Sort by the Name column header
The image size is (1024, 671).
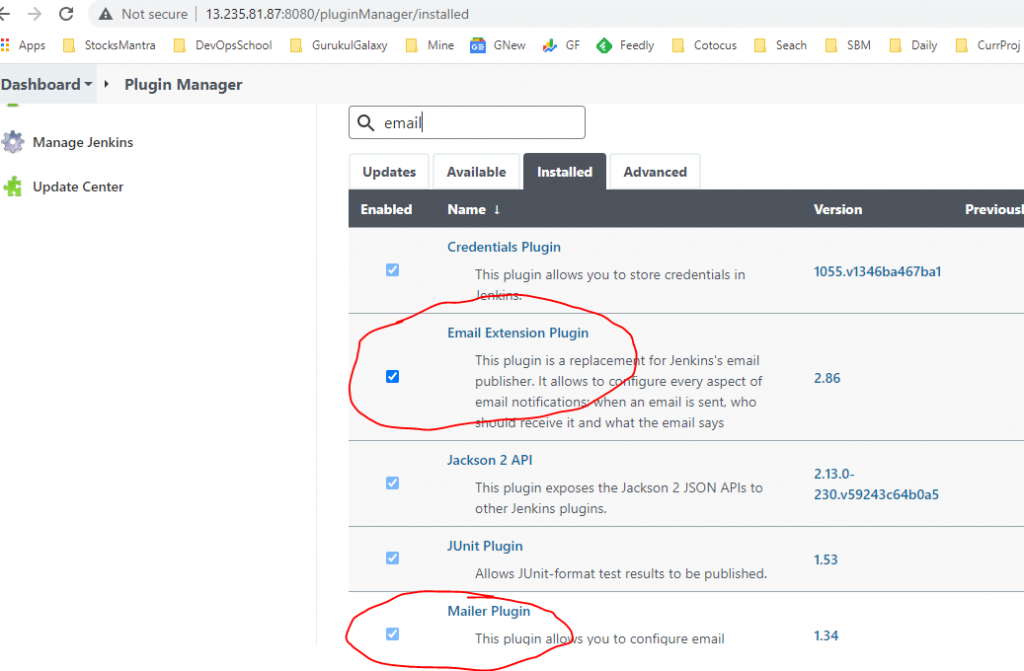466,210
